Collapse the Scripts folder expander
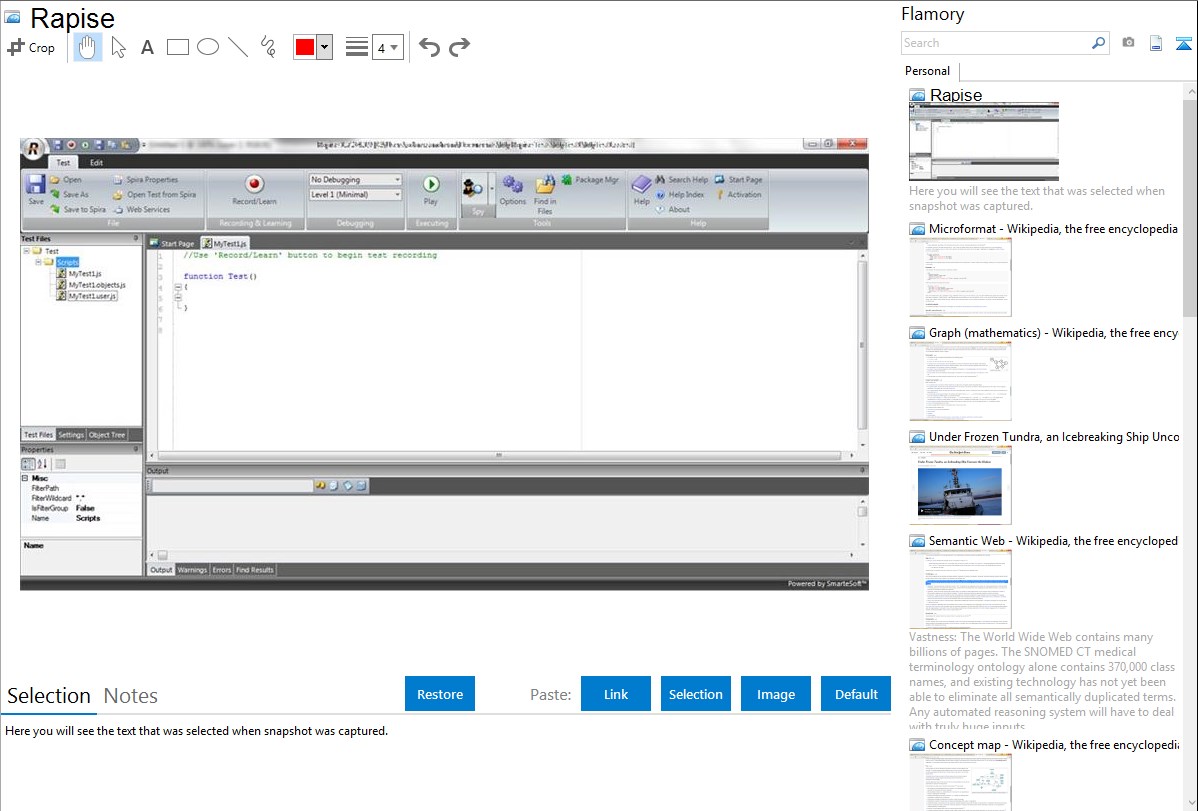Screen dimensions: 1198x811 [37, 262]
